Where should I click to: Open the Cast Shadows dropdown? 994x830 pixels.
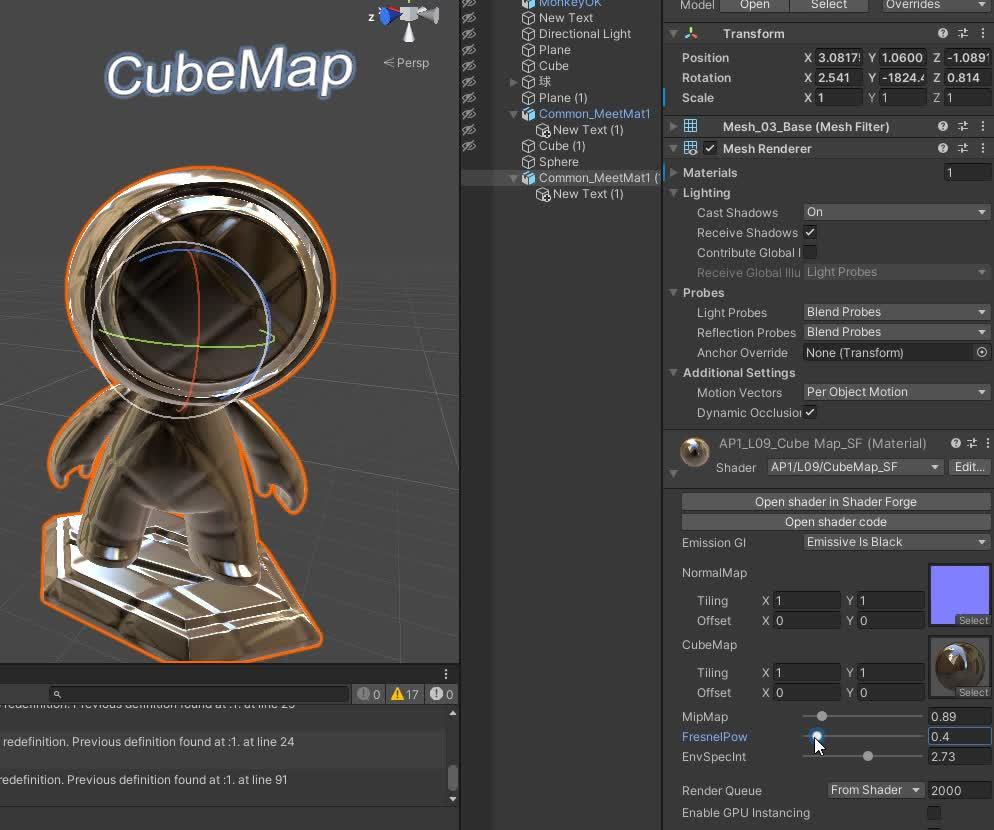[x=893, y=212]
